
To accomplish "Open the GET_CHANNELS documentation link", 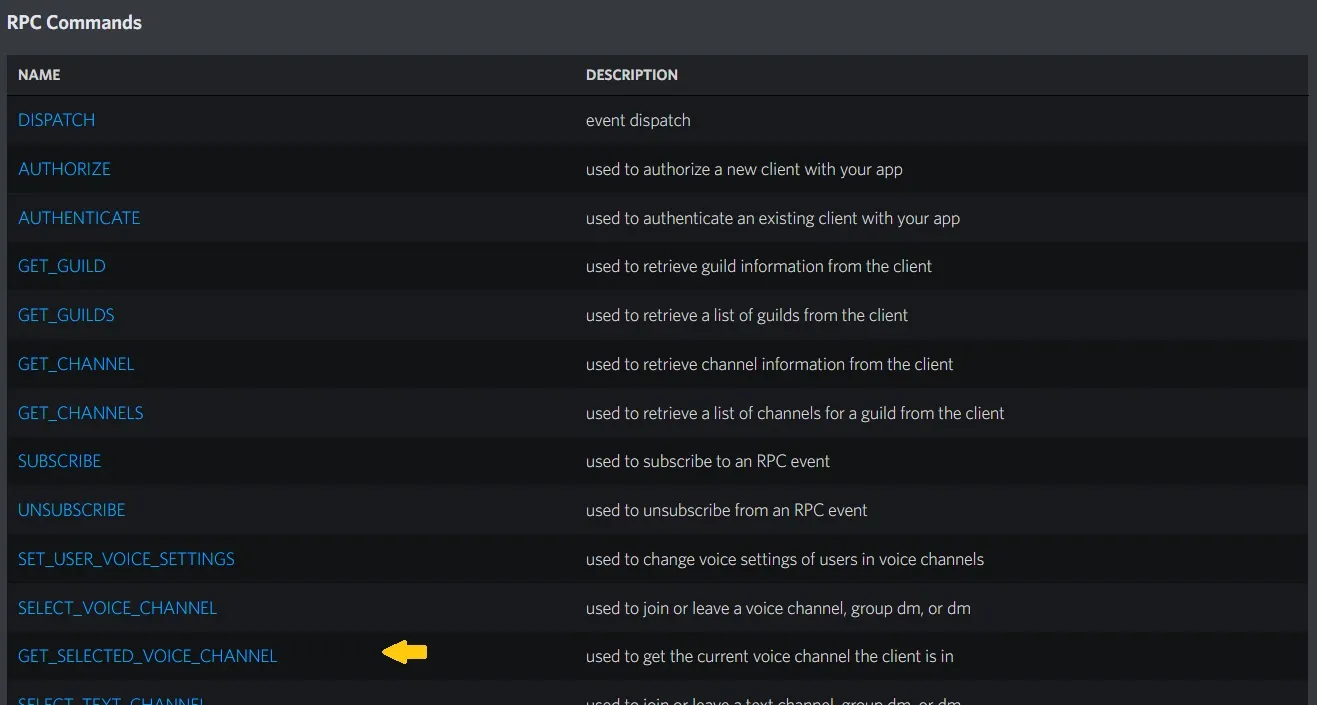I will (80, 412).
